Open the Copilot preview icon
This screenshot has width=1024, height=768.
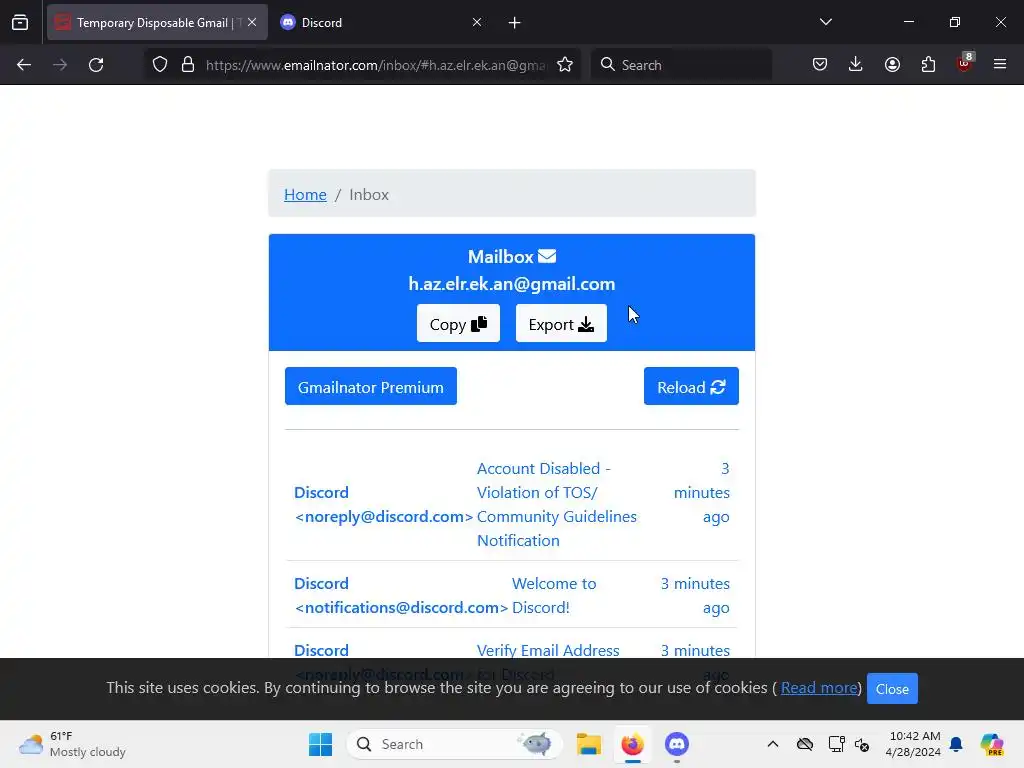tap(992, 744)
